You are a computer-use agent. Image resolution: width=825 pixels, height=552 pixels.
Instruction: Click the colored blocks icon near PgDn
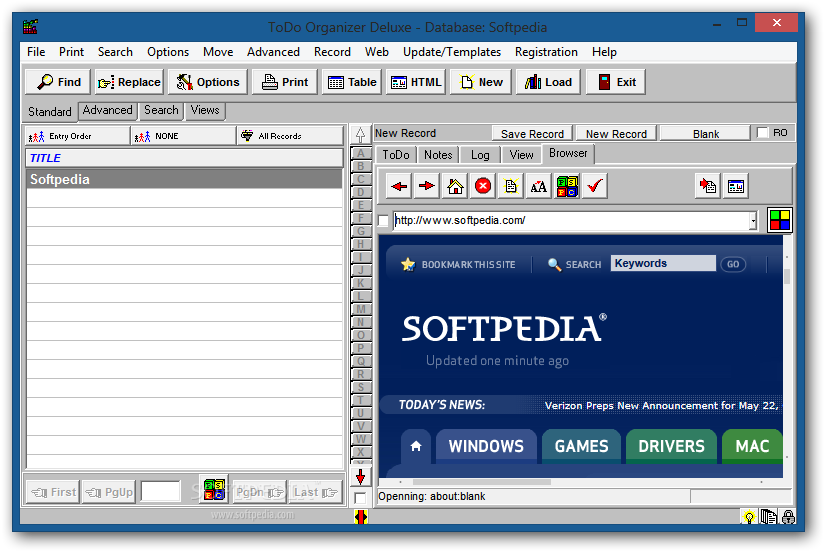pos(215,489)
